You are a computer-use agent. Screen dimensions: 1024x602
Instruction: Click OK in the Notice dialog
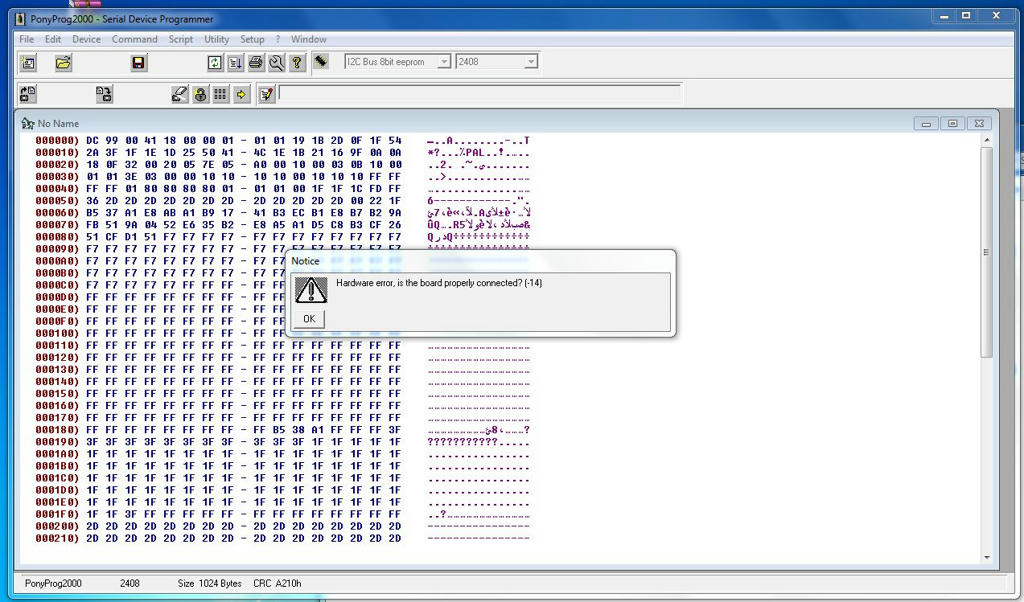[309, 319]
